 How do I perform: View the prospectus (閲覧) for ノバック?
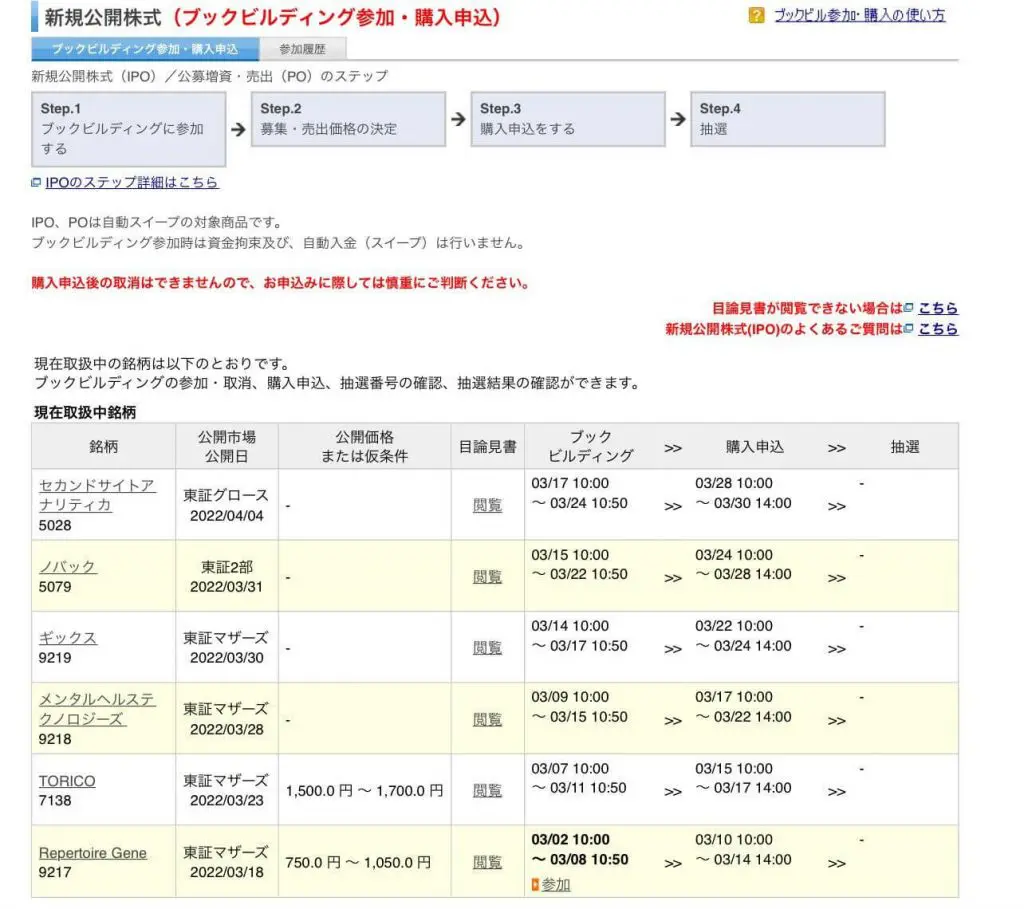pos(487,576)
